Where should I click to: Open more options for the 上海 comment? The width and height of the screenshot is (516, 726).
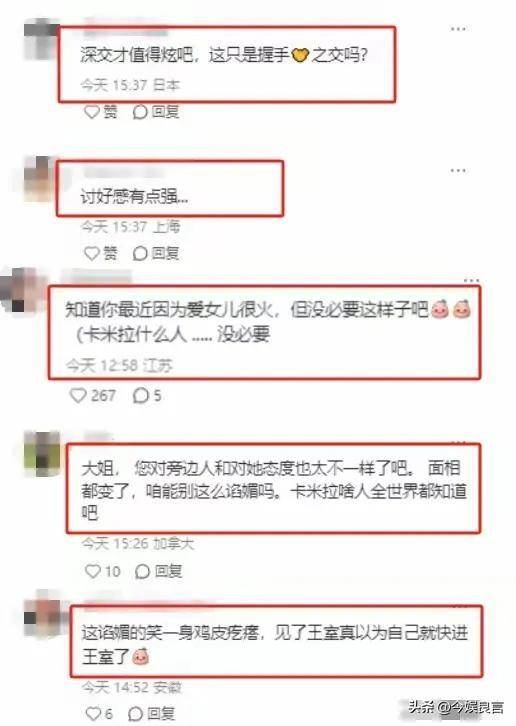click(458, 171)
